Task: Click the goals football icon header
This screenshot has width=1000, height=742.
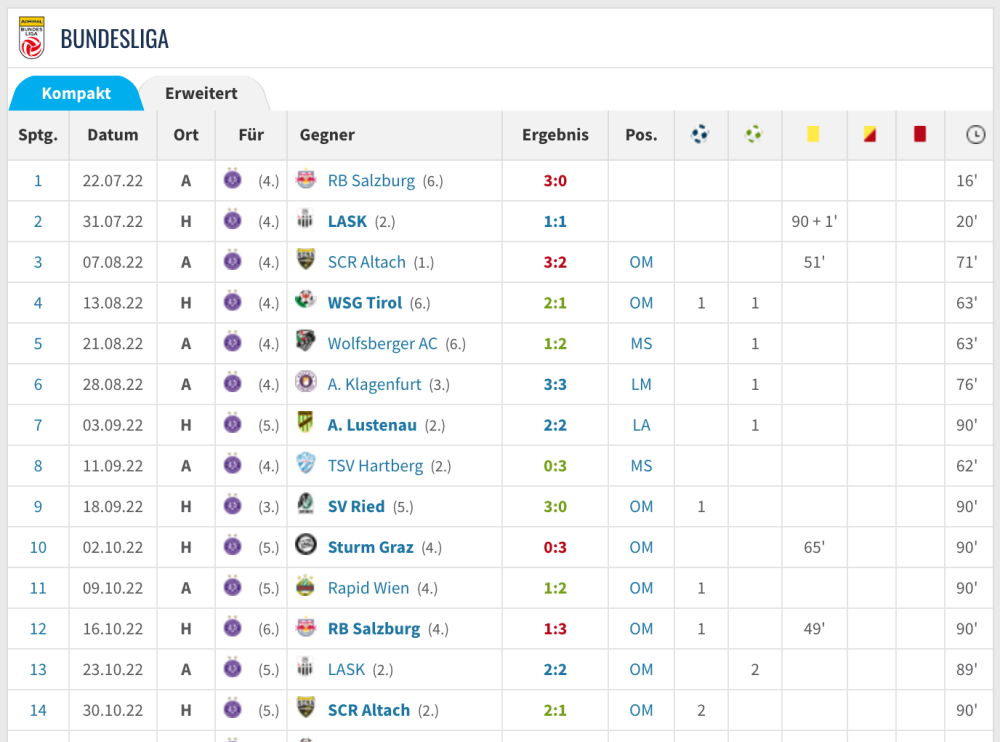Action: [x=700, y=134]
